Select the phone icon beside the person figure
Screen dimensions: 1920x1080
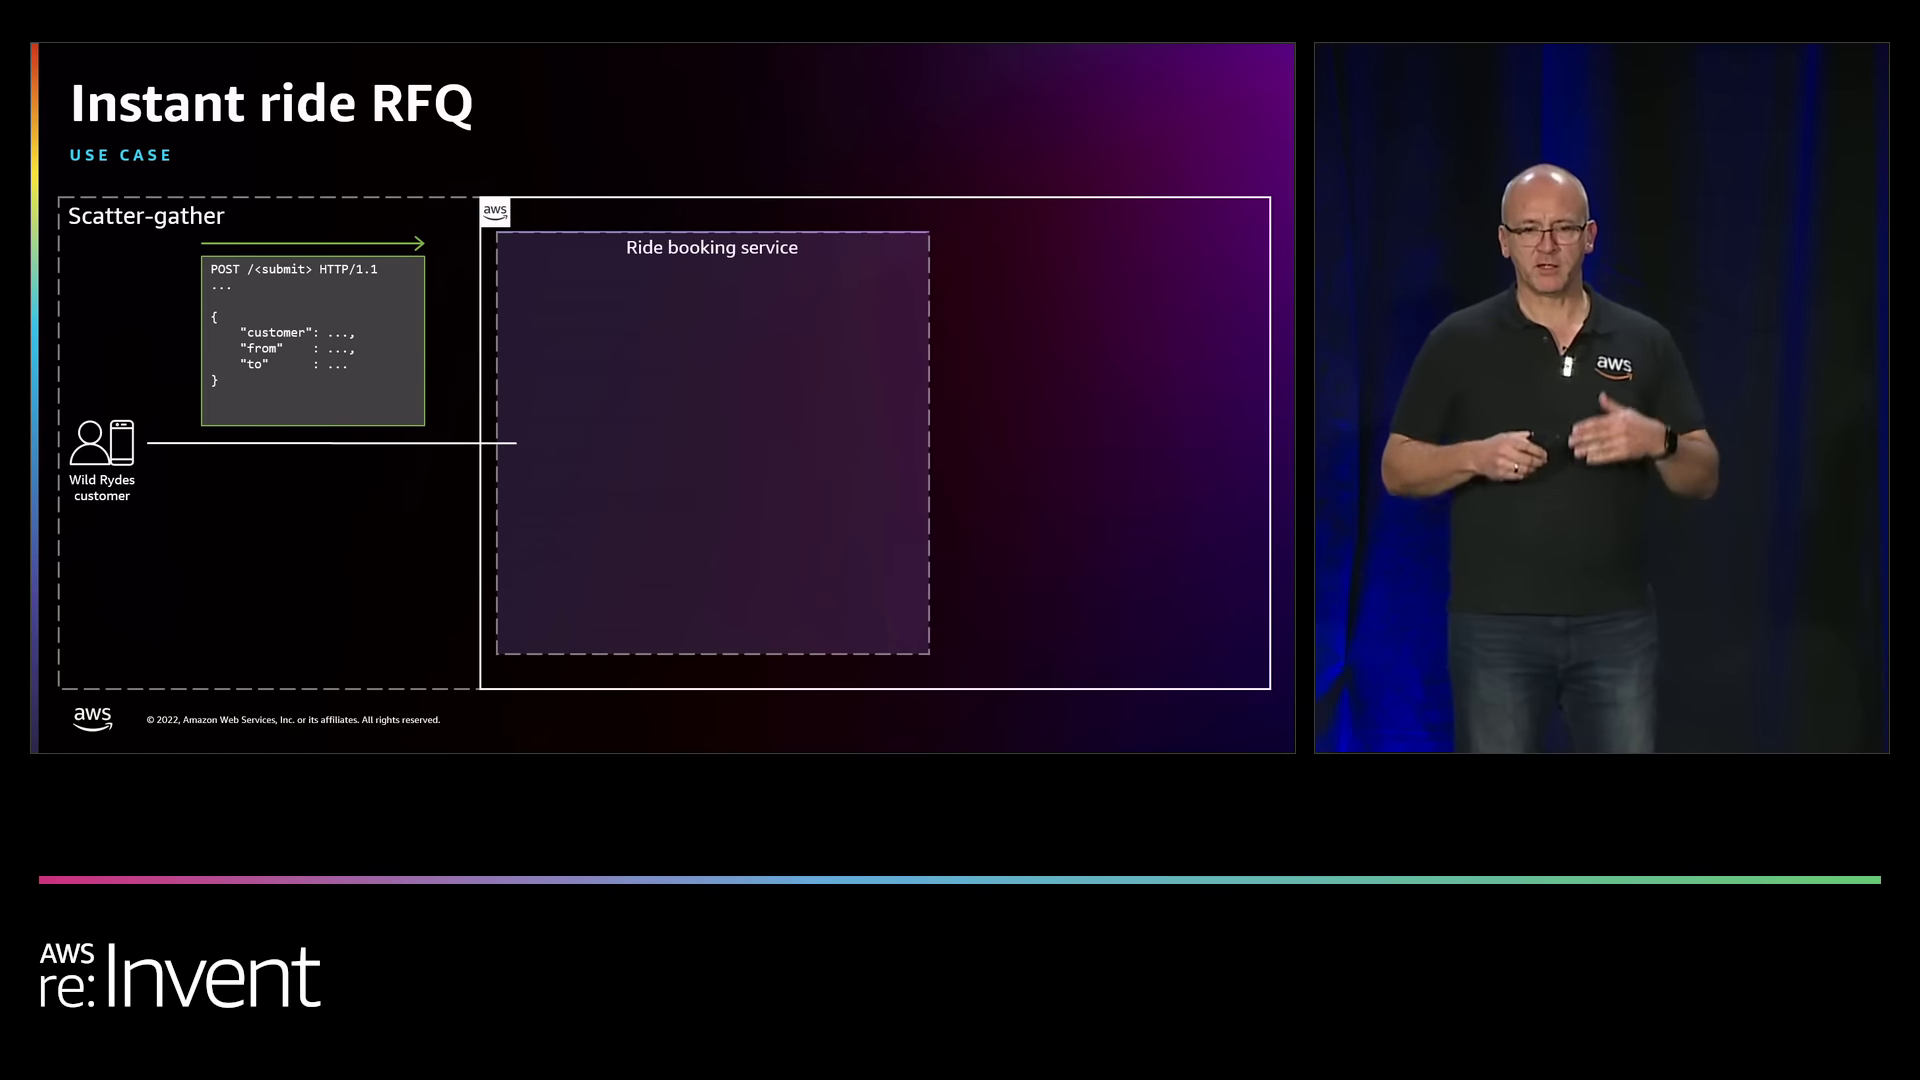(x=120, y=441)
